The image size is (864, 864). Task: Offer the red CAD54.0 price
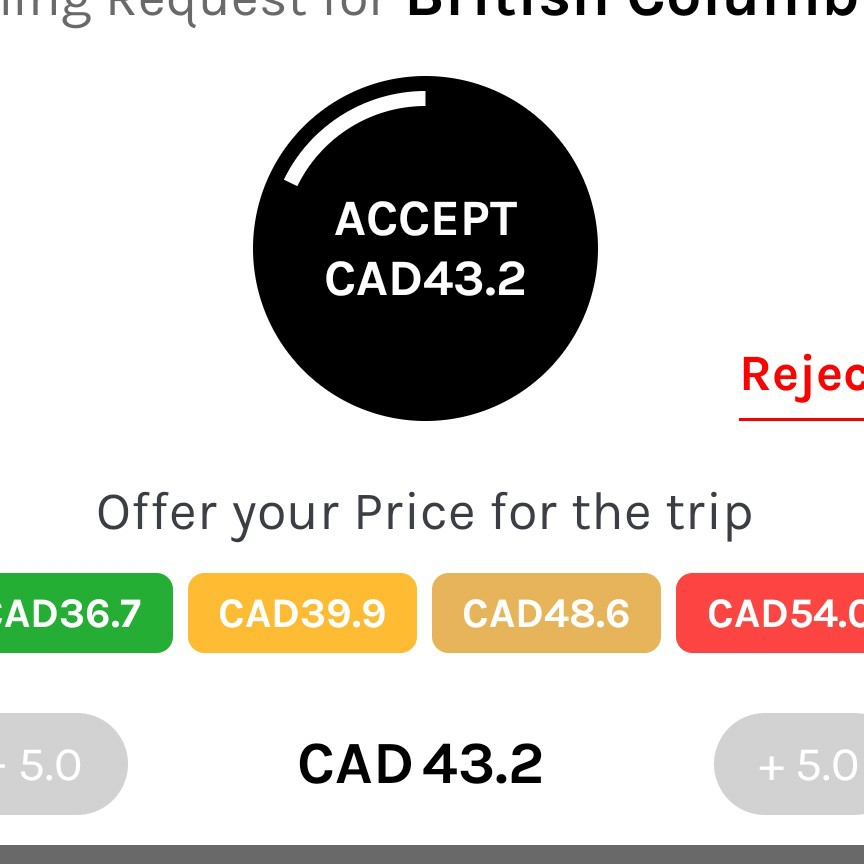point(770,613)
